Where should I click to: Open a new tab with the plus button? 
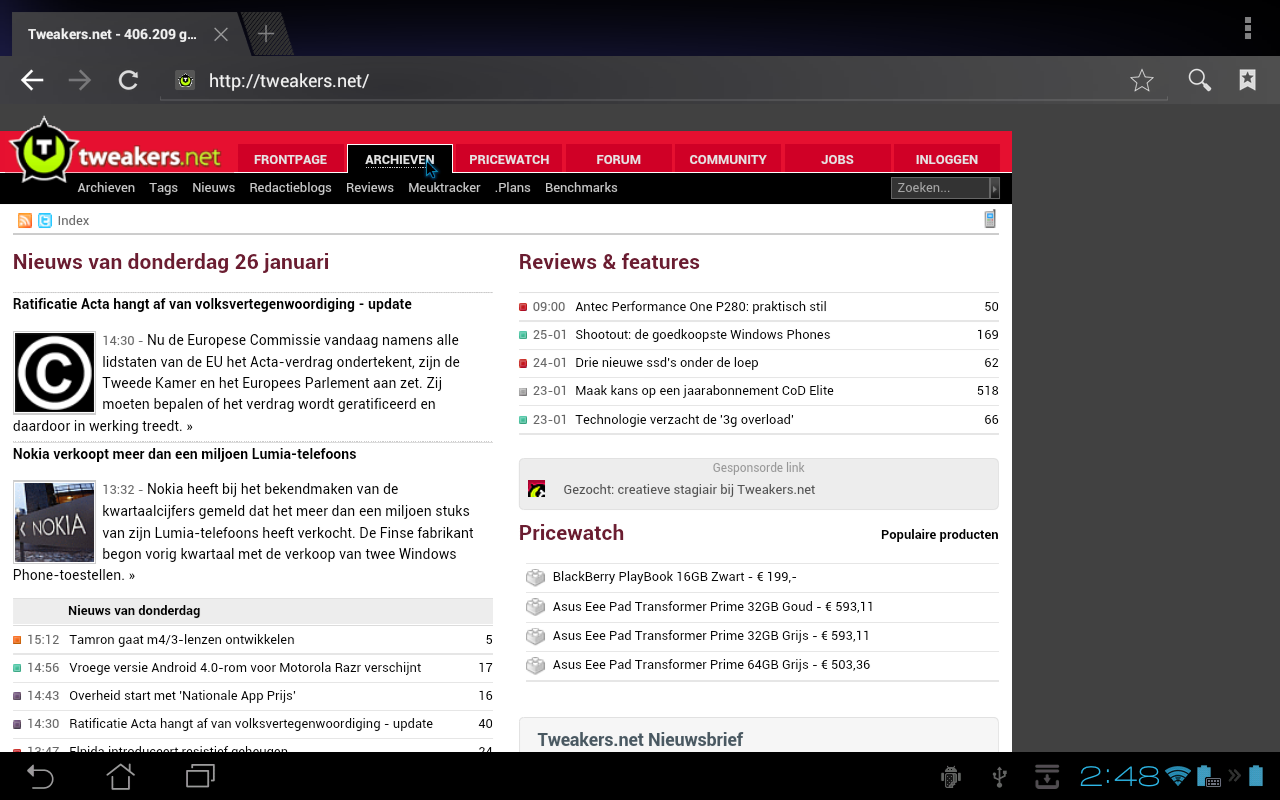pyautogui.click(x=266, y=34)
